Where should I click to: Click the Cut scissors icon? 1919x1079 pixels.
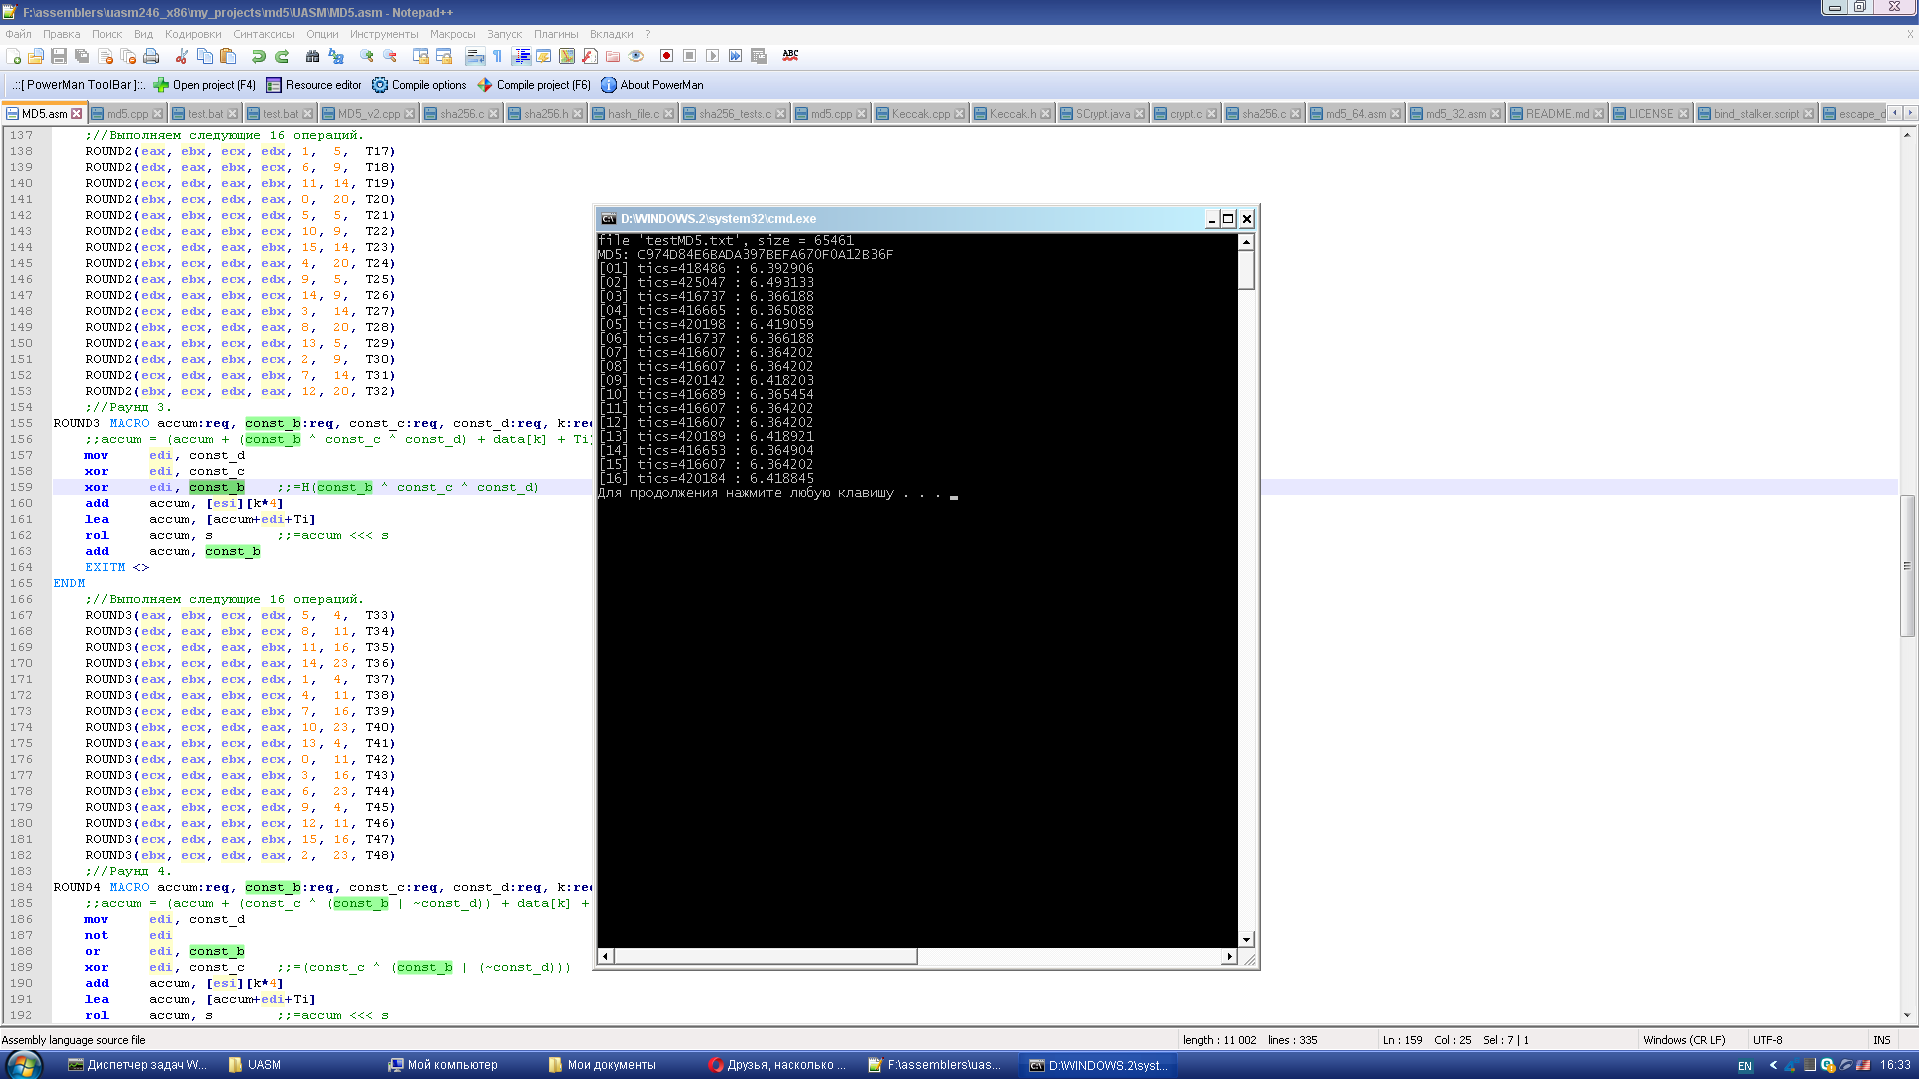181,56
